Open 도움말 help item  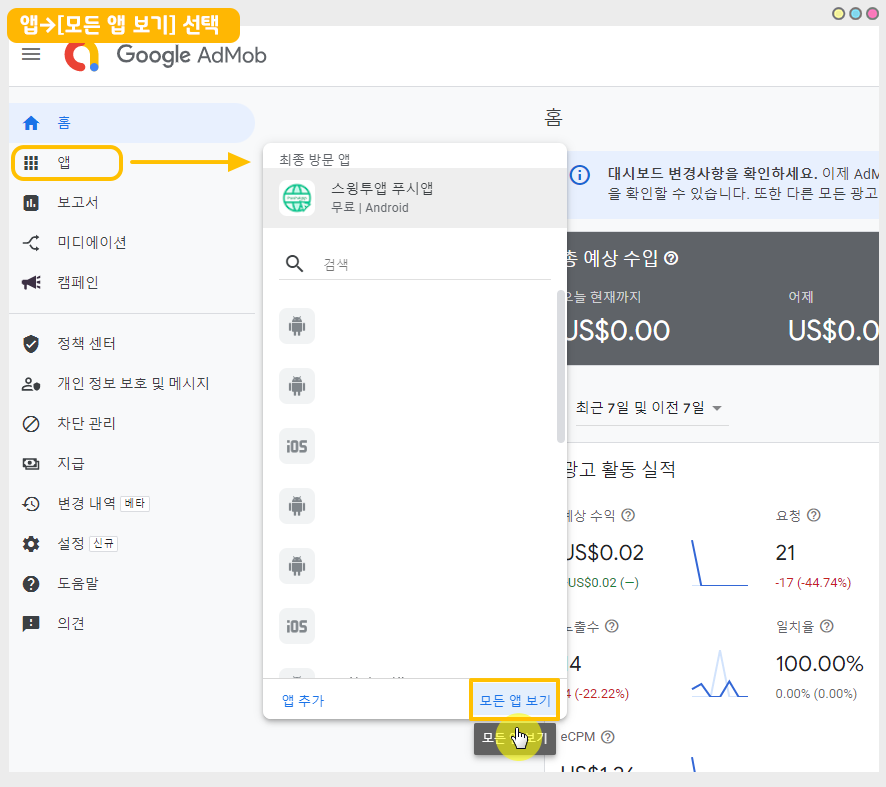click(77, 584)
